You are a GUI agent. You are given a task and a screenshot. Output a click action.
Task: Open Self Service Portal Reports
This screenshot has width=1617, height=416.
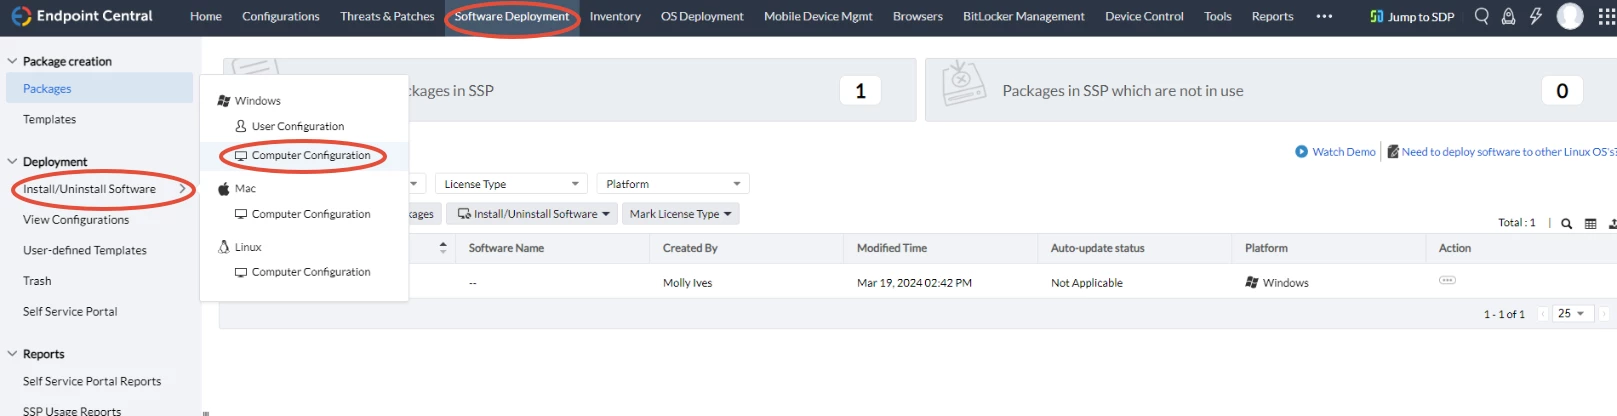92,381
